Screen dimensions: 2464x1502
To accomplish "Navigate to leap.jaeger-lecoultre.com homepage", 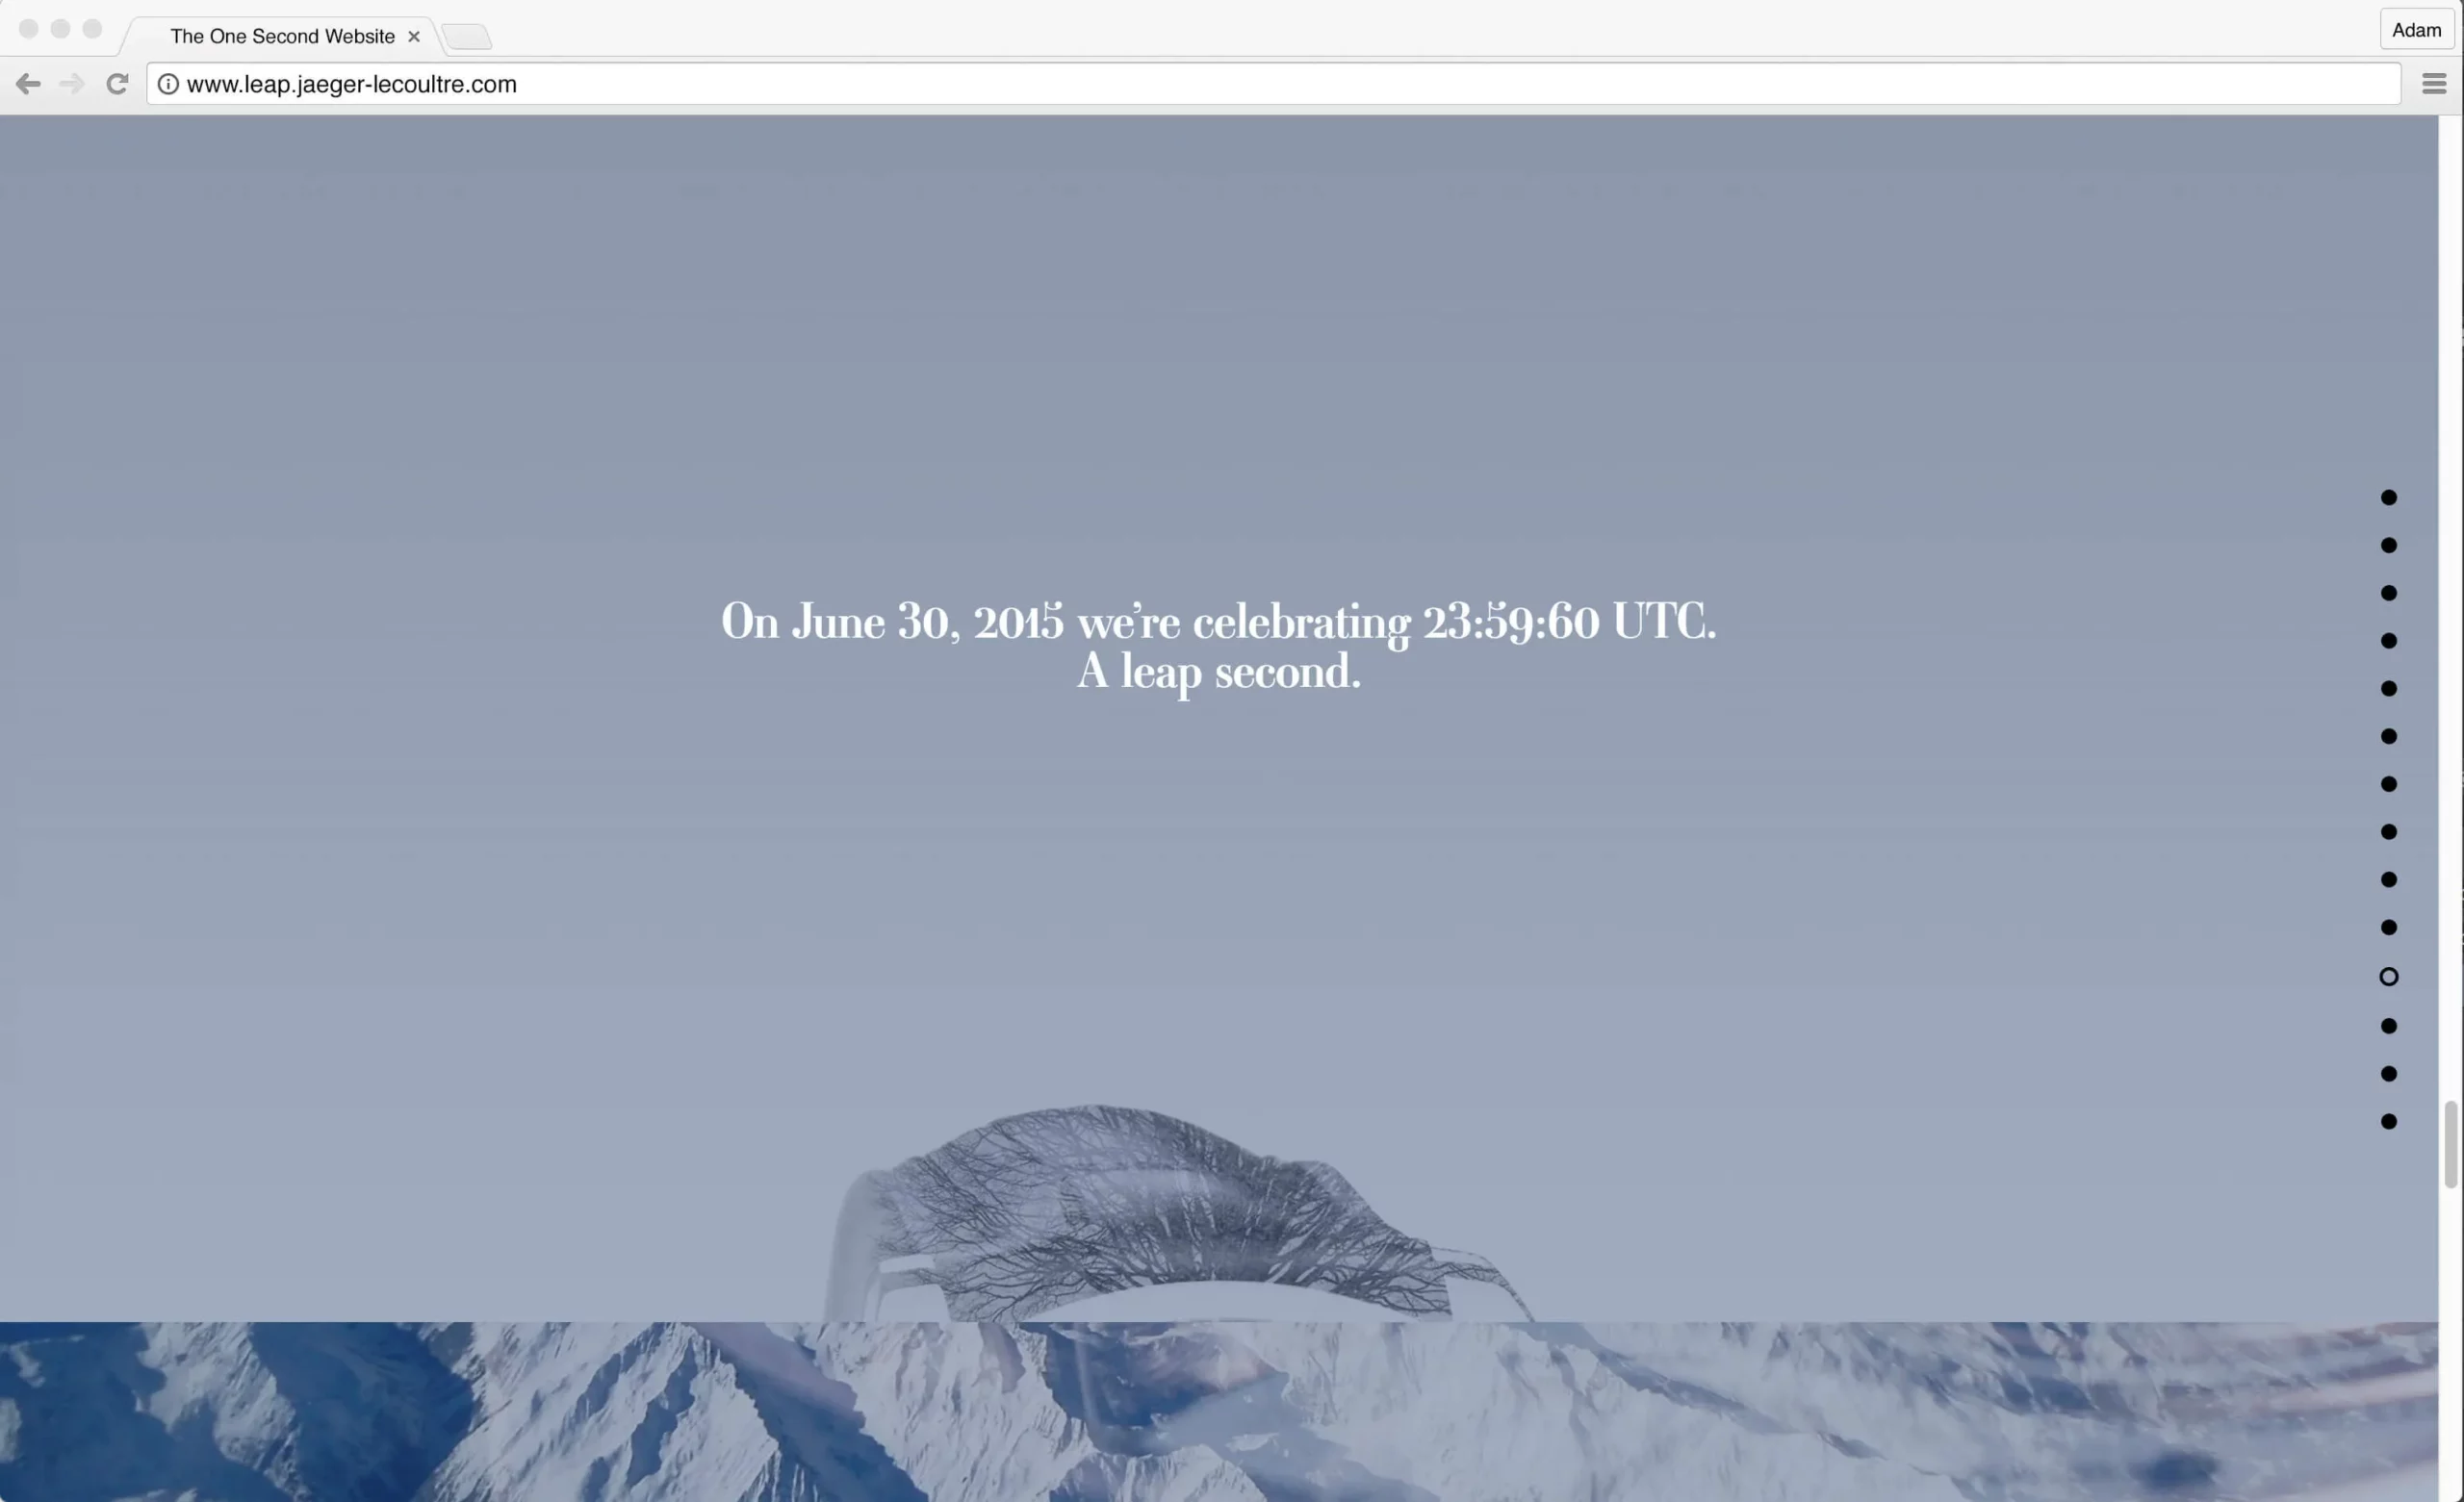I will coord(2390,496).
